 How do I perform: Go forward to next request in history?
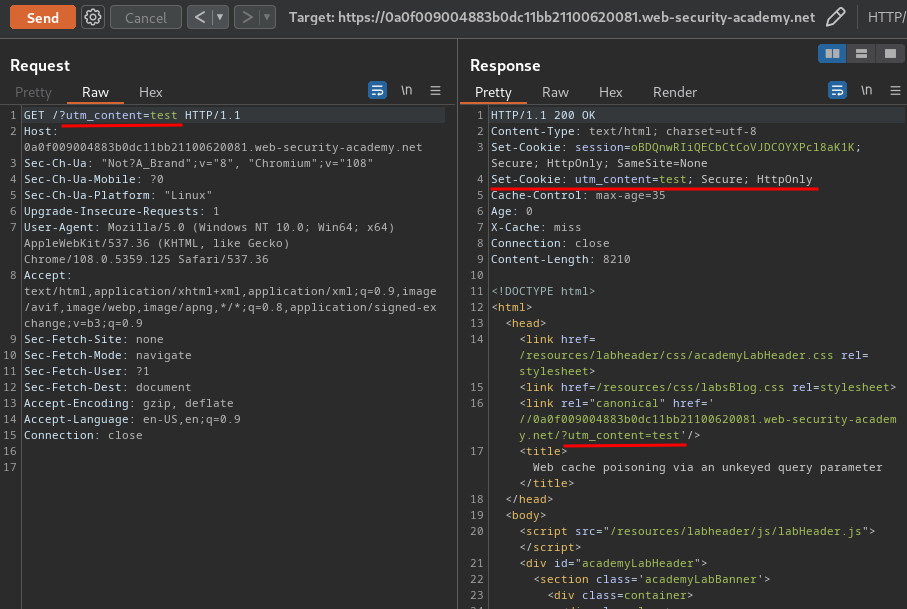[x=247, y=17]
